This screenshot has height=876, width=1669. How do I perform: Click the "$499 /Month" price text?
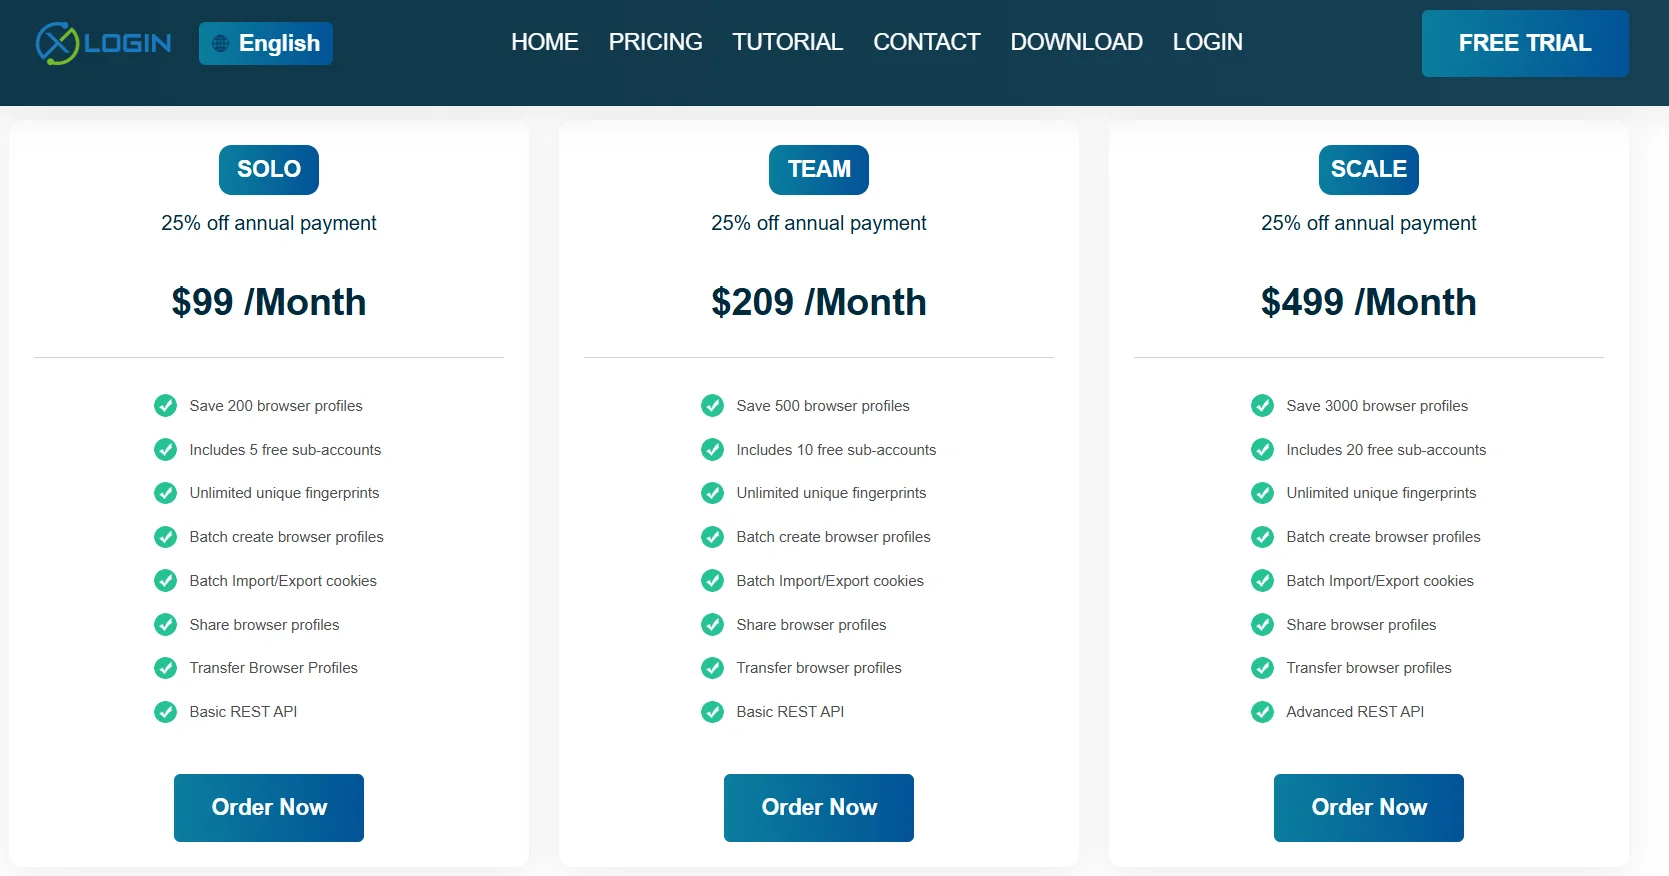(1369, 302)
